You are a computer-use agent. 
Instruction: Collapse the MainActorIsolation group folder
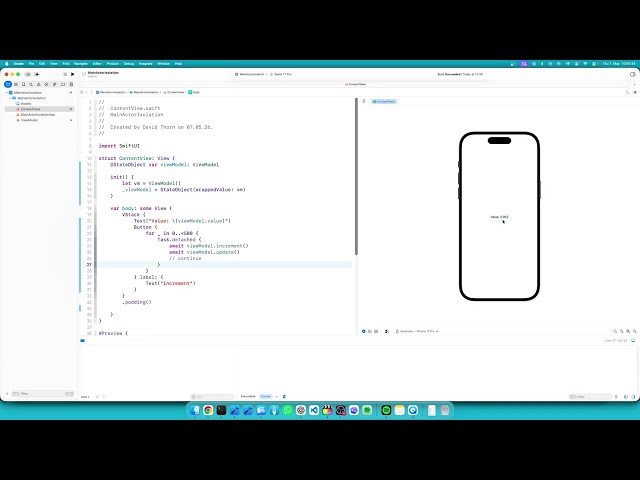point(10,98)
